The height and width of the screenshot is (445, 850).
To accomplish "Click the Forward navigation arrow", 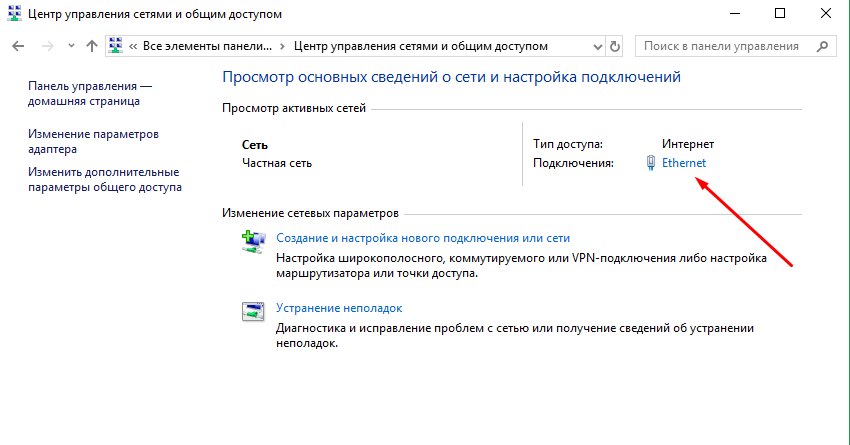I will [48, 46].
